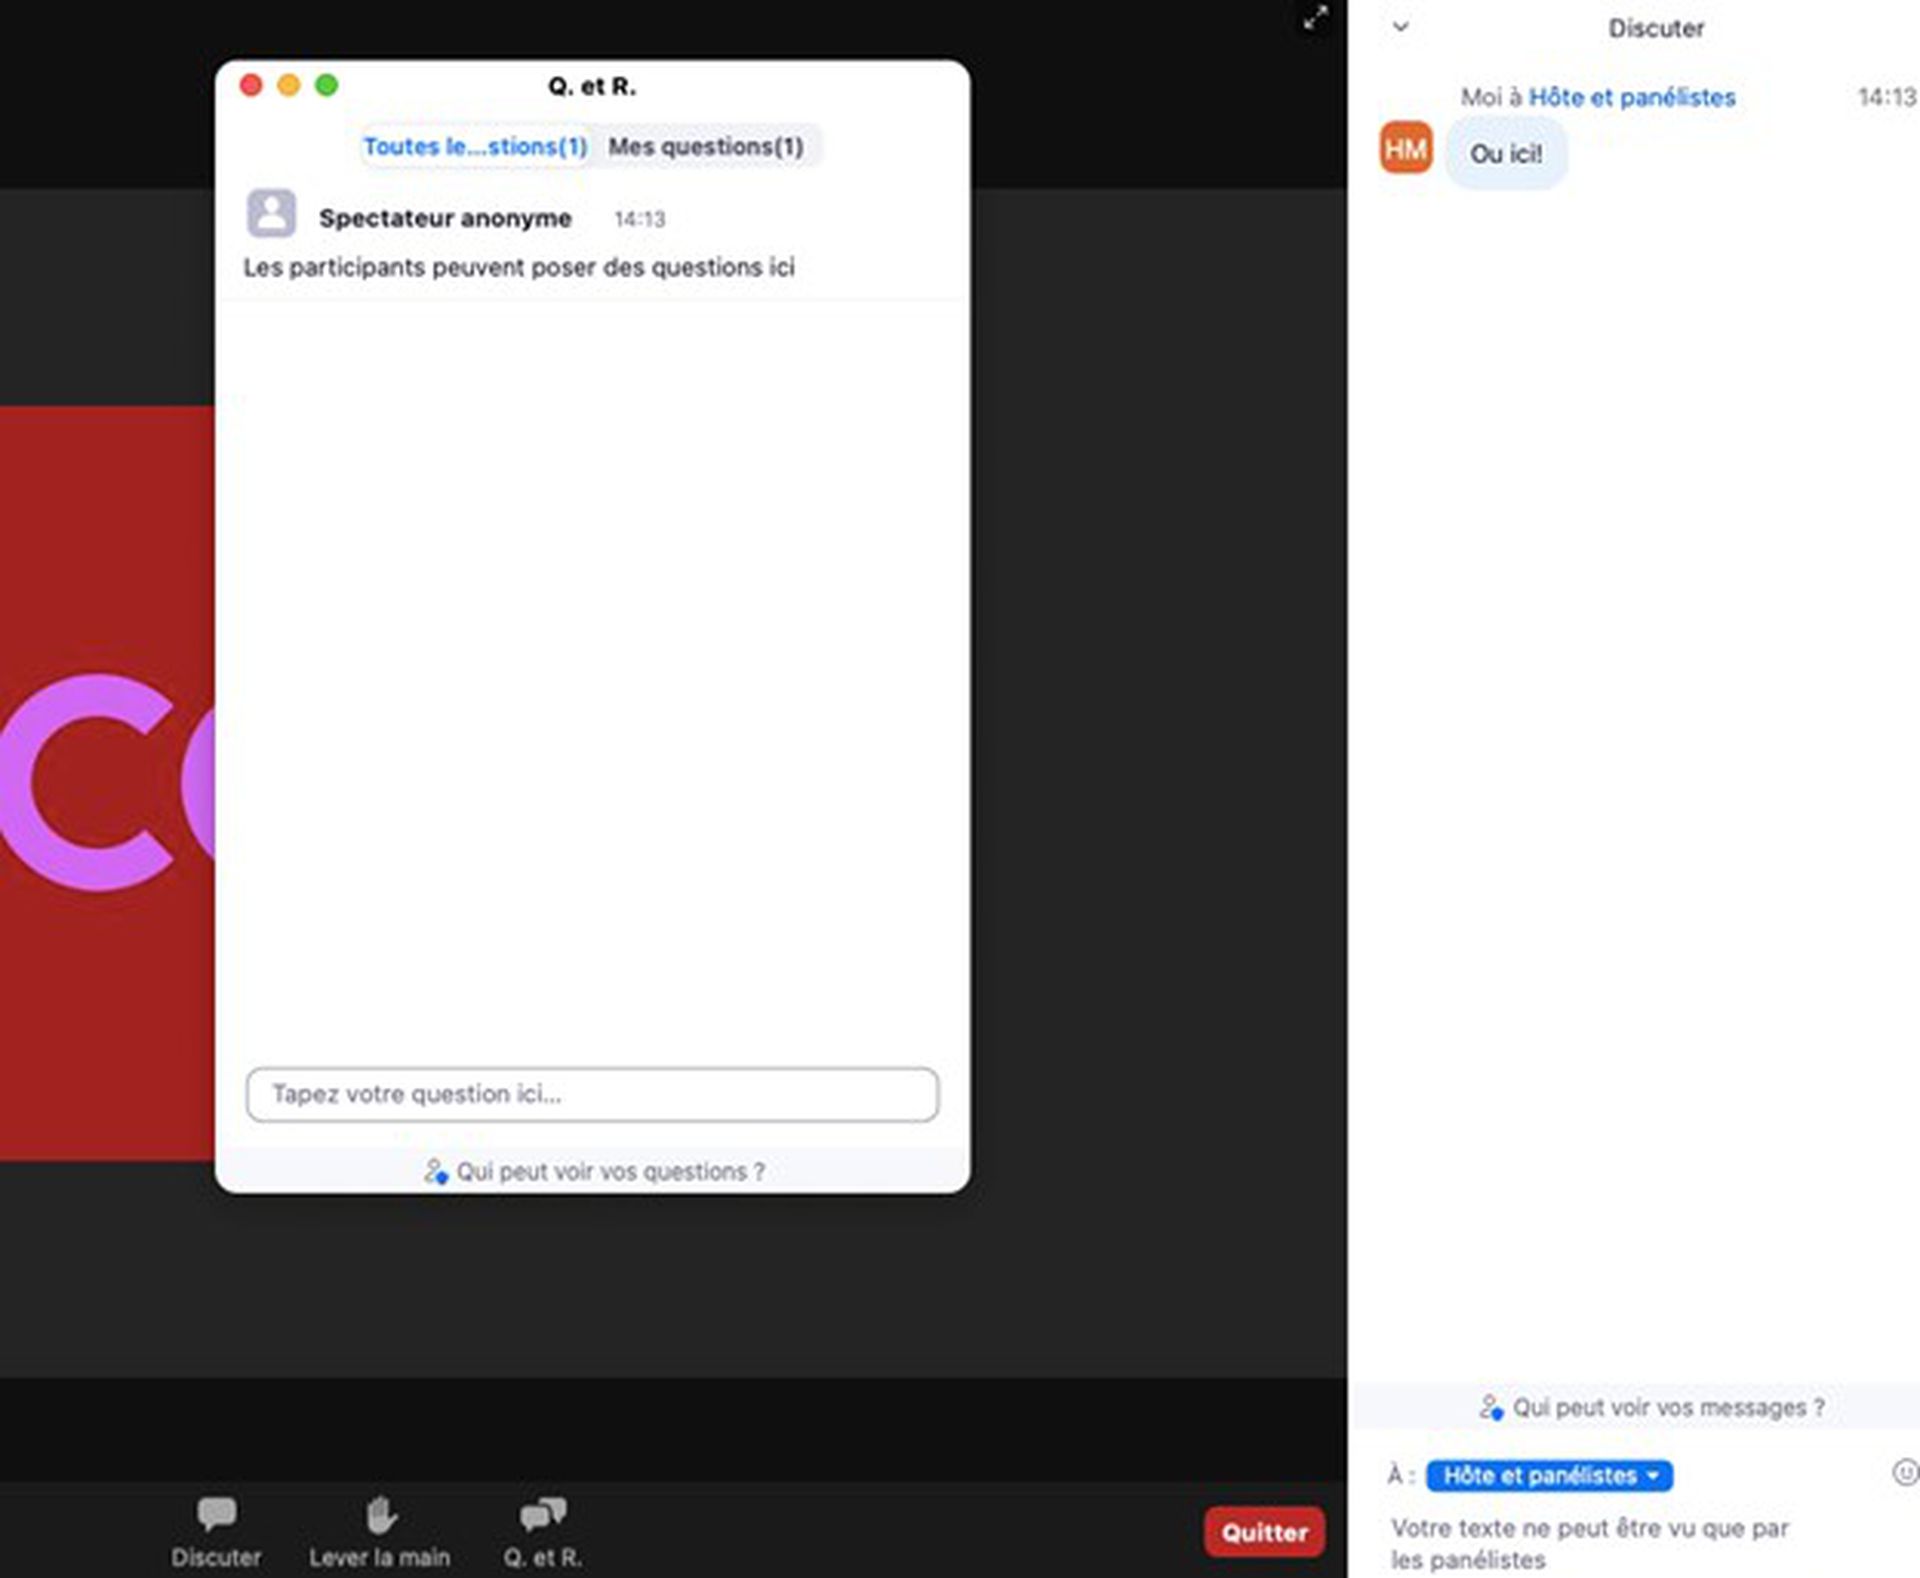This screenshot has width=1920, height=1578.
Task: Maximize the Q. et R. window with green button
Action: [x=326, y=85]
